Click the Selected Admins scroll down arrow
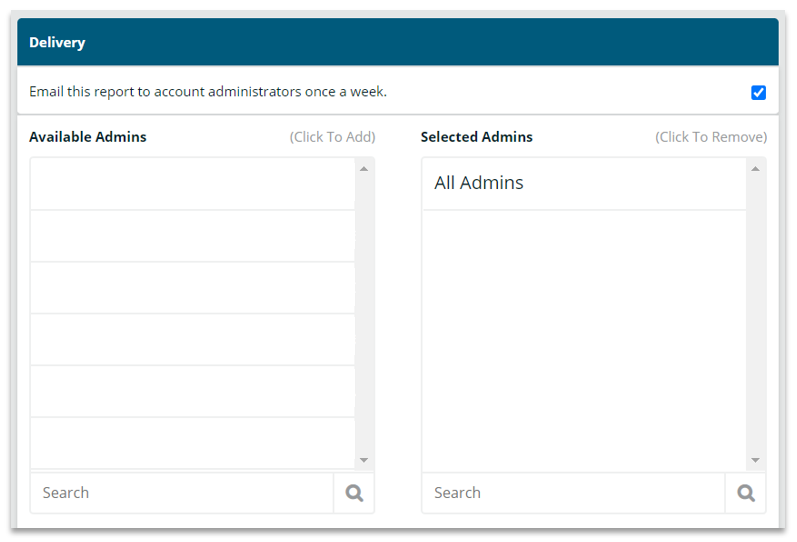This screenshot has width=797, height=542. click(755, 460)
